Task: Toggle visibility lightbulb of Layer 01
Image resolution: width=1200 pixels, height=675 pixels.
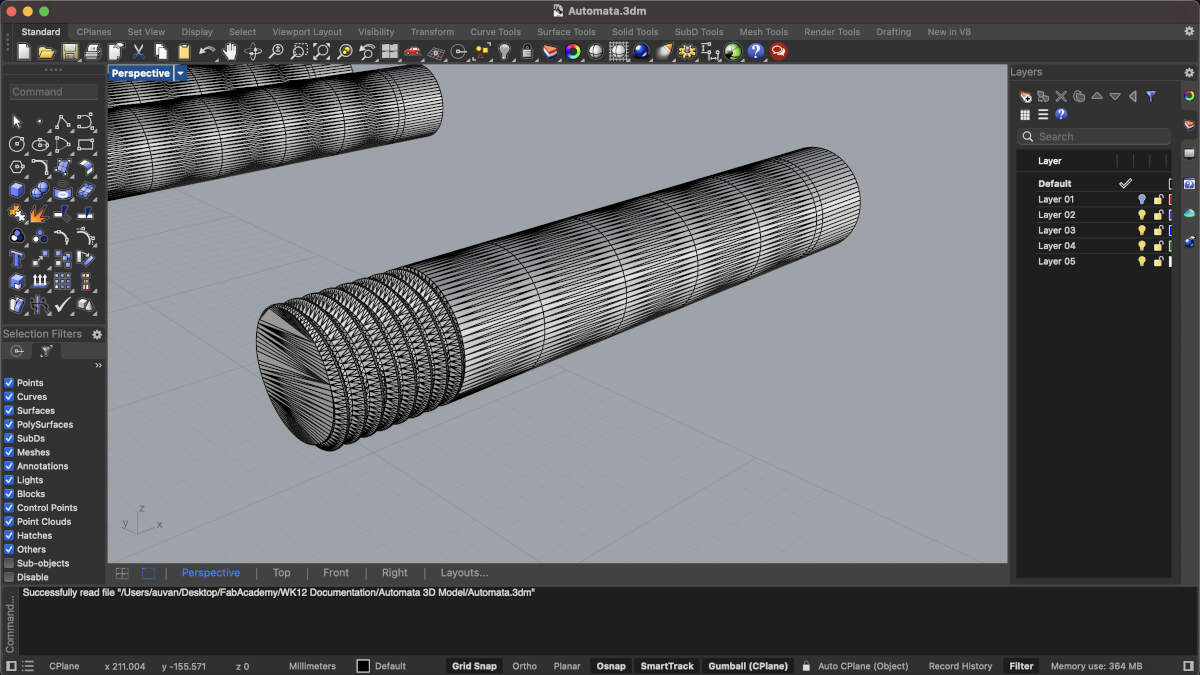Action: [1142, 199]
